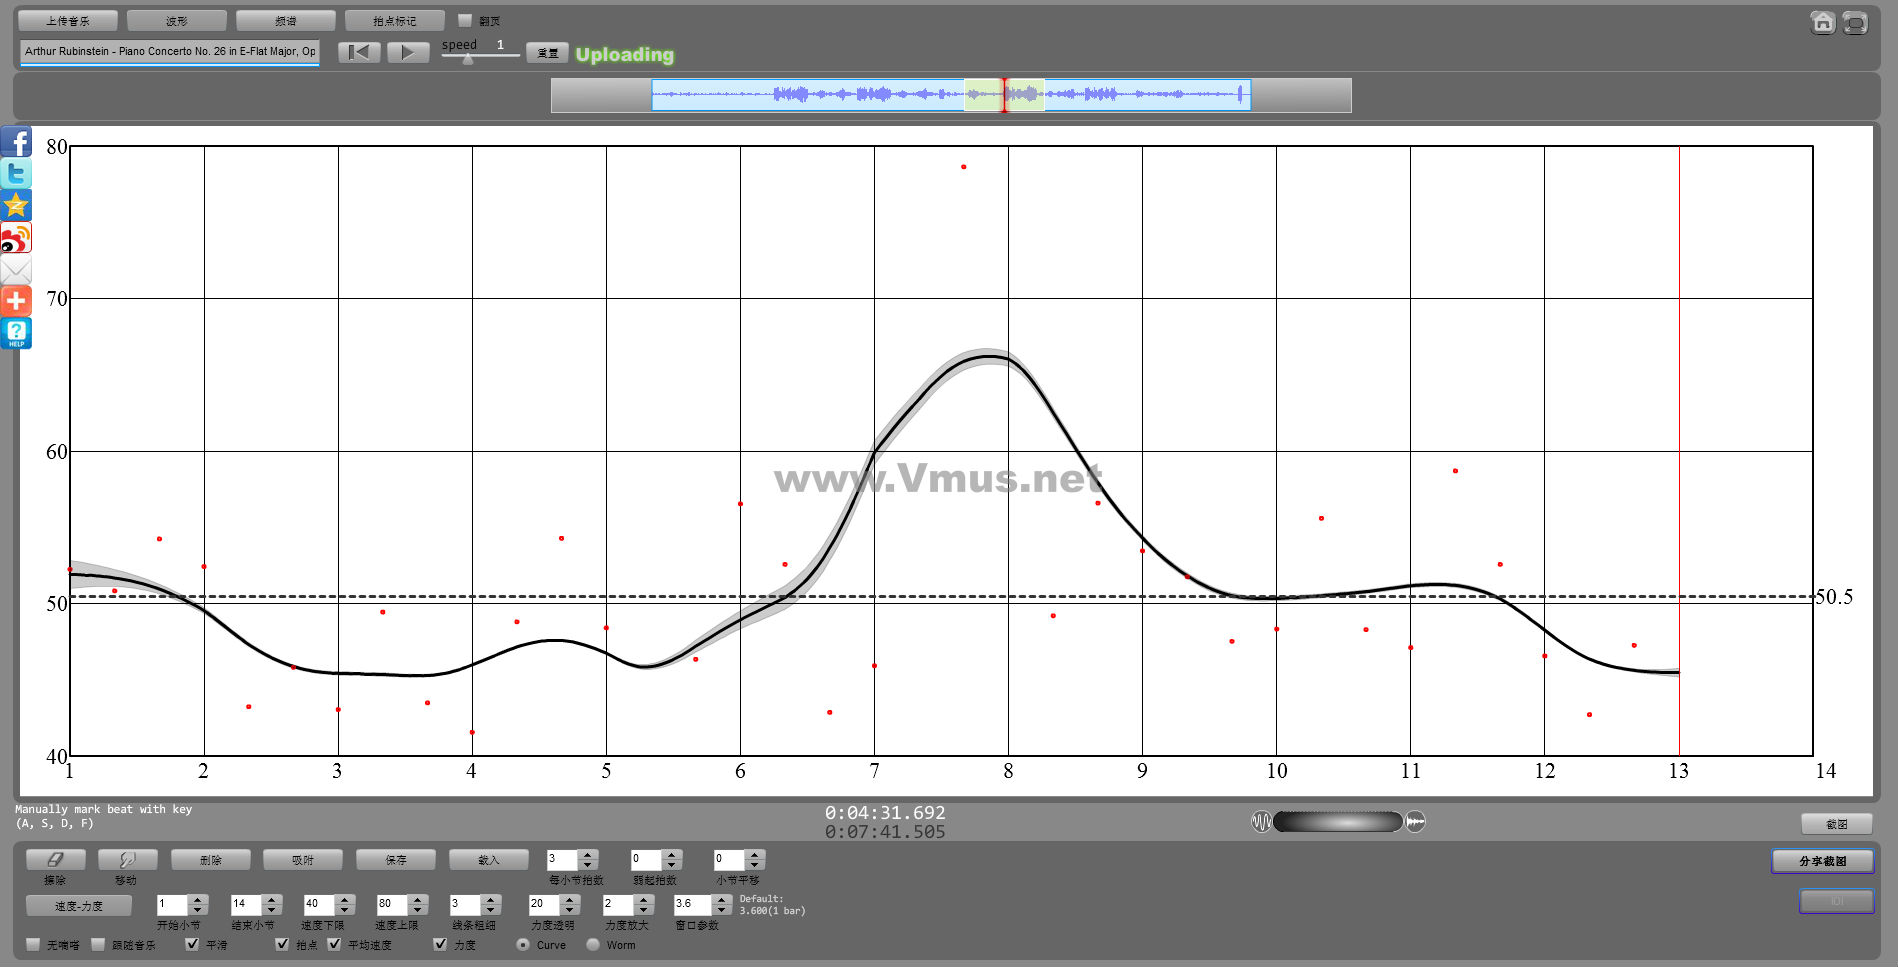This screenshot has width=1898, height=967.
Task: Click the Twitter share icon
Action: tap(16, 173)
